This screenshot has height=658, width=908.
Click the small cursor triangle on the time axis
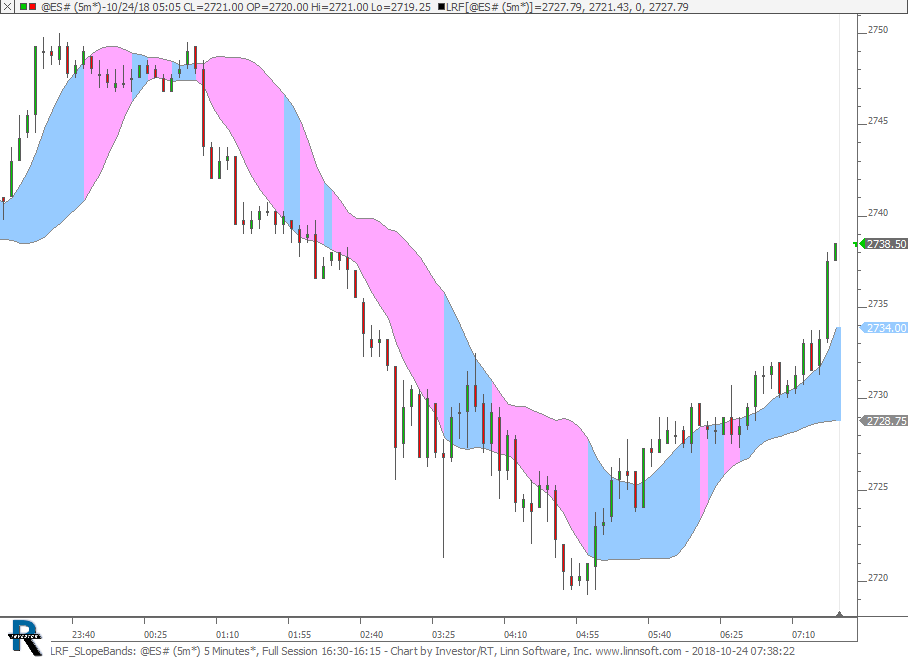pyautogui.click(x=839, y=613)
